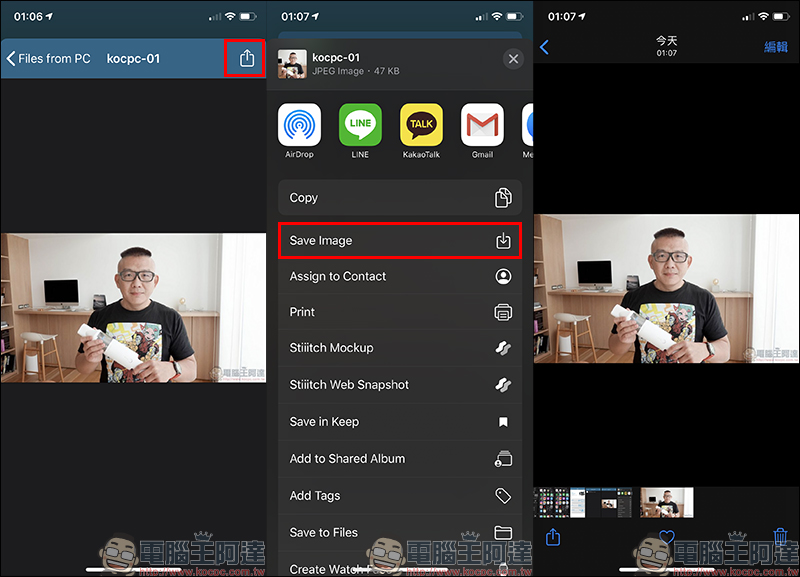Screen dimensions: 800x577
Task: Open Stiiitch Web Snapshot action
Action: pos(400,385)
